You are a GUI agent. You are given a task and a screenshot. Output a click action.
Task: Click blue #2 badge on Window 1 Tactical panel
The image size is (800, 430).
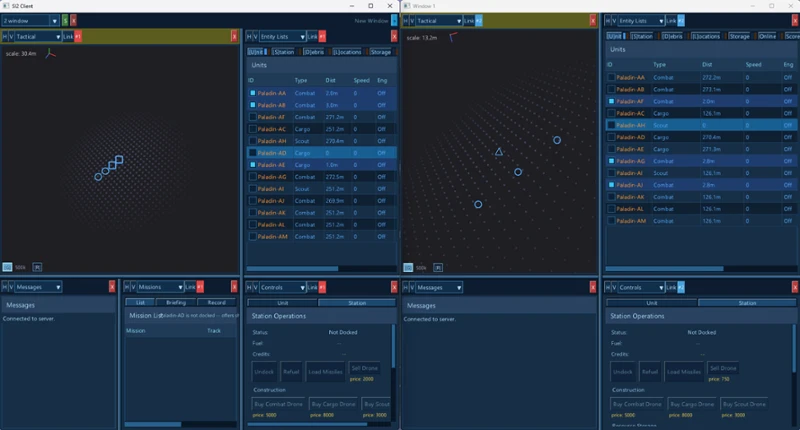[479, 21]
